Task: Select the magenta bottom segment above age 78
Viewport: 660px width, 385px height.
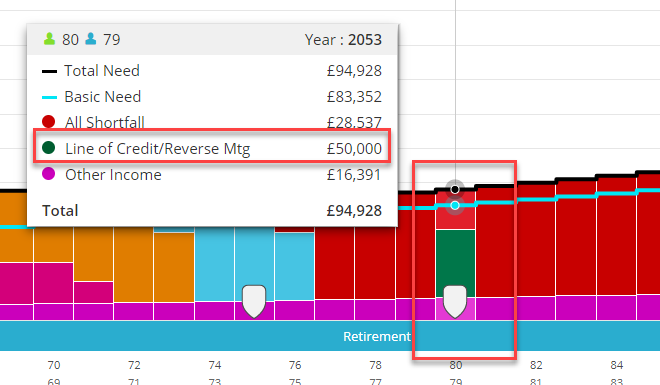Action: point(375,310)
